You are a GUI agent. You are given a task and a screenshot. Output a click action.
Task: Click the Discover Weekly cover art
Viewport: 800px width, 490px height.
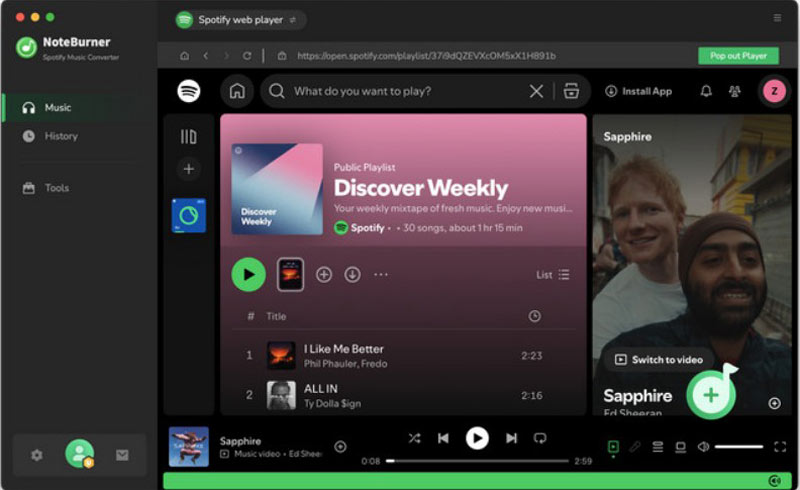tap(277, 189)
